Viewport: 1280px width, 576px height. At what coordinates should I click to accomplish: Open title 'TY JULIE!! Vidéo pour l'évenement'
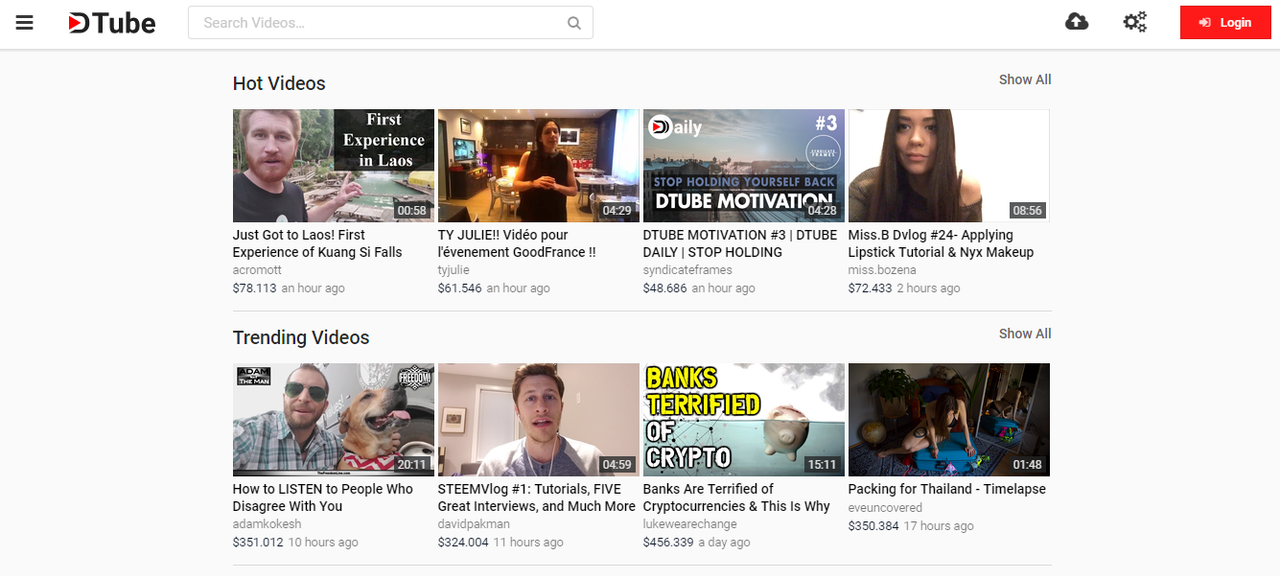(x=517, y=244)
